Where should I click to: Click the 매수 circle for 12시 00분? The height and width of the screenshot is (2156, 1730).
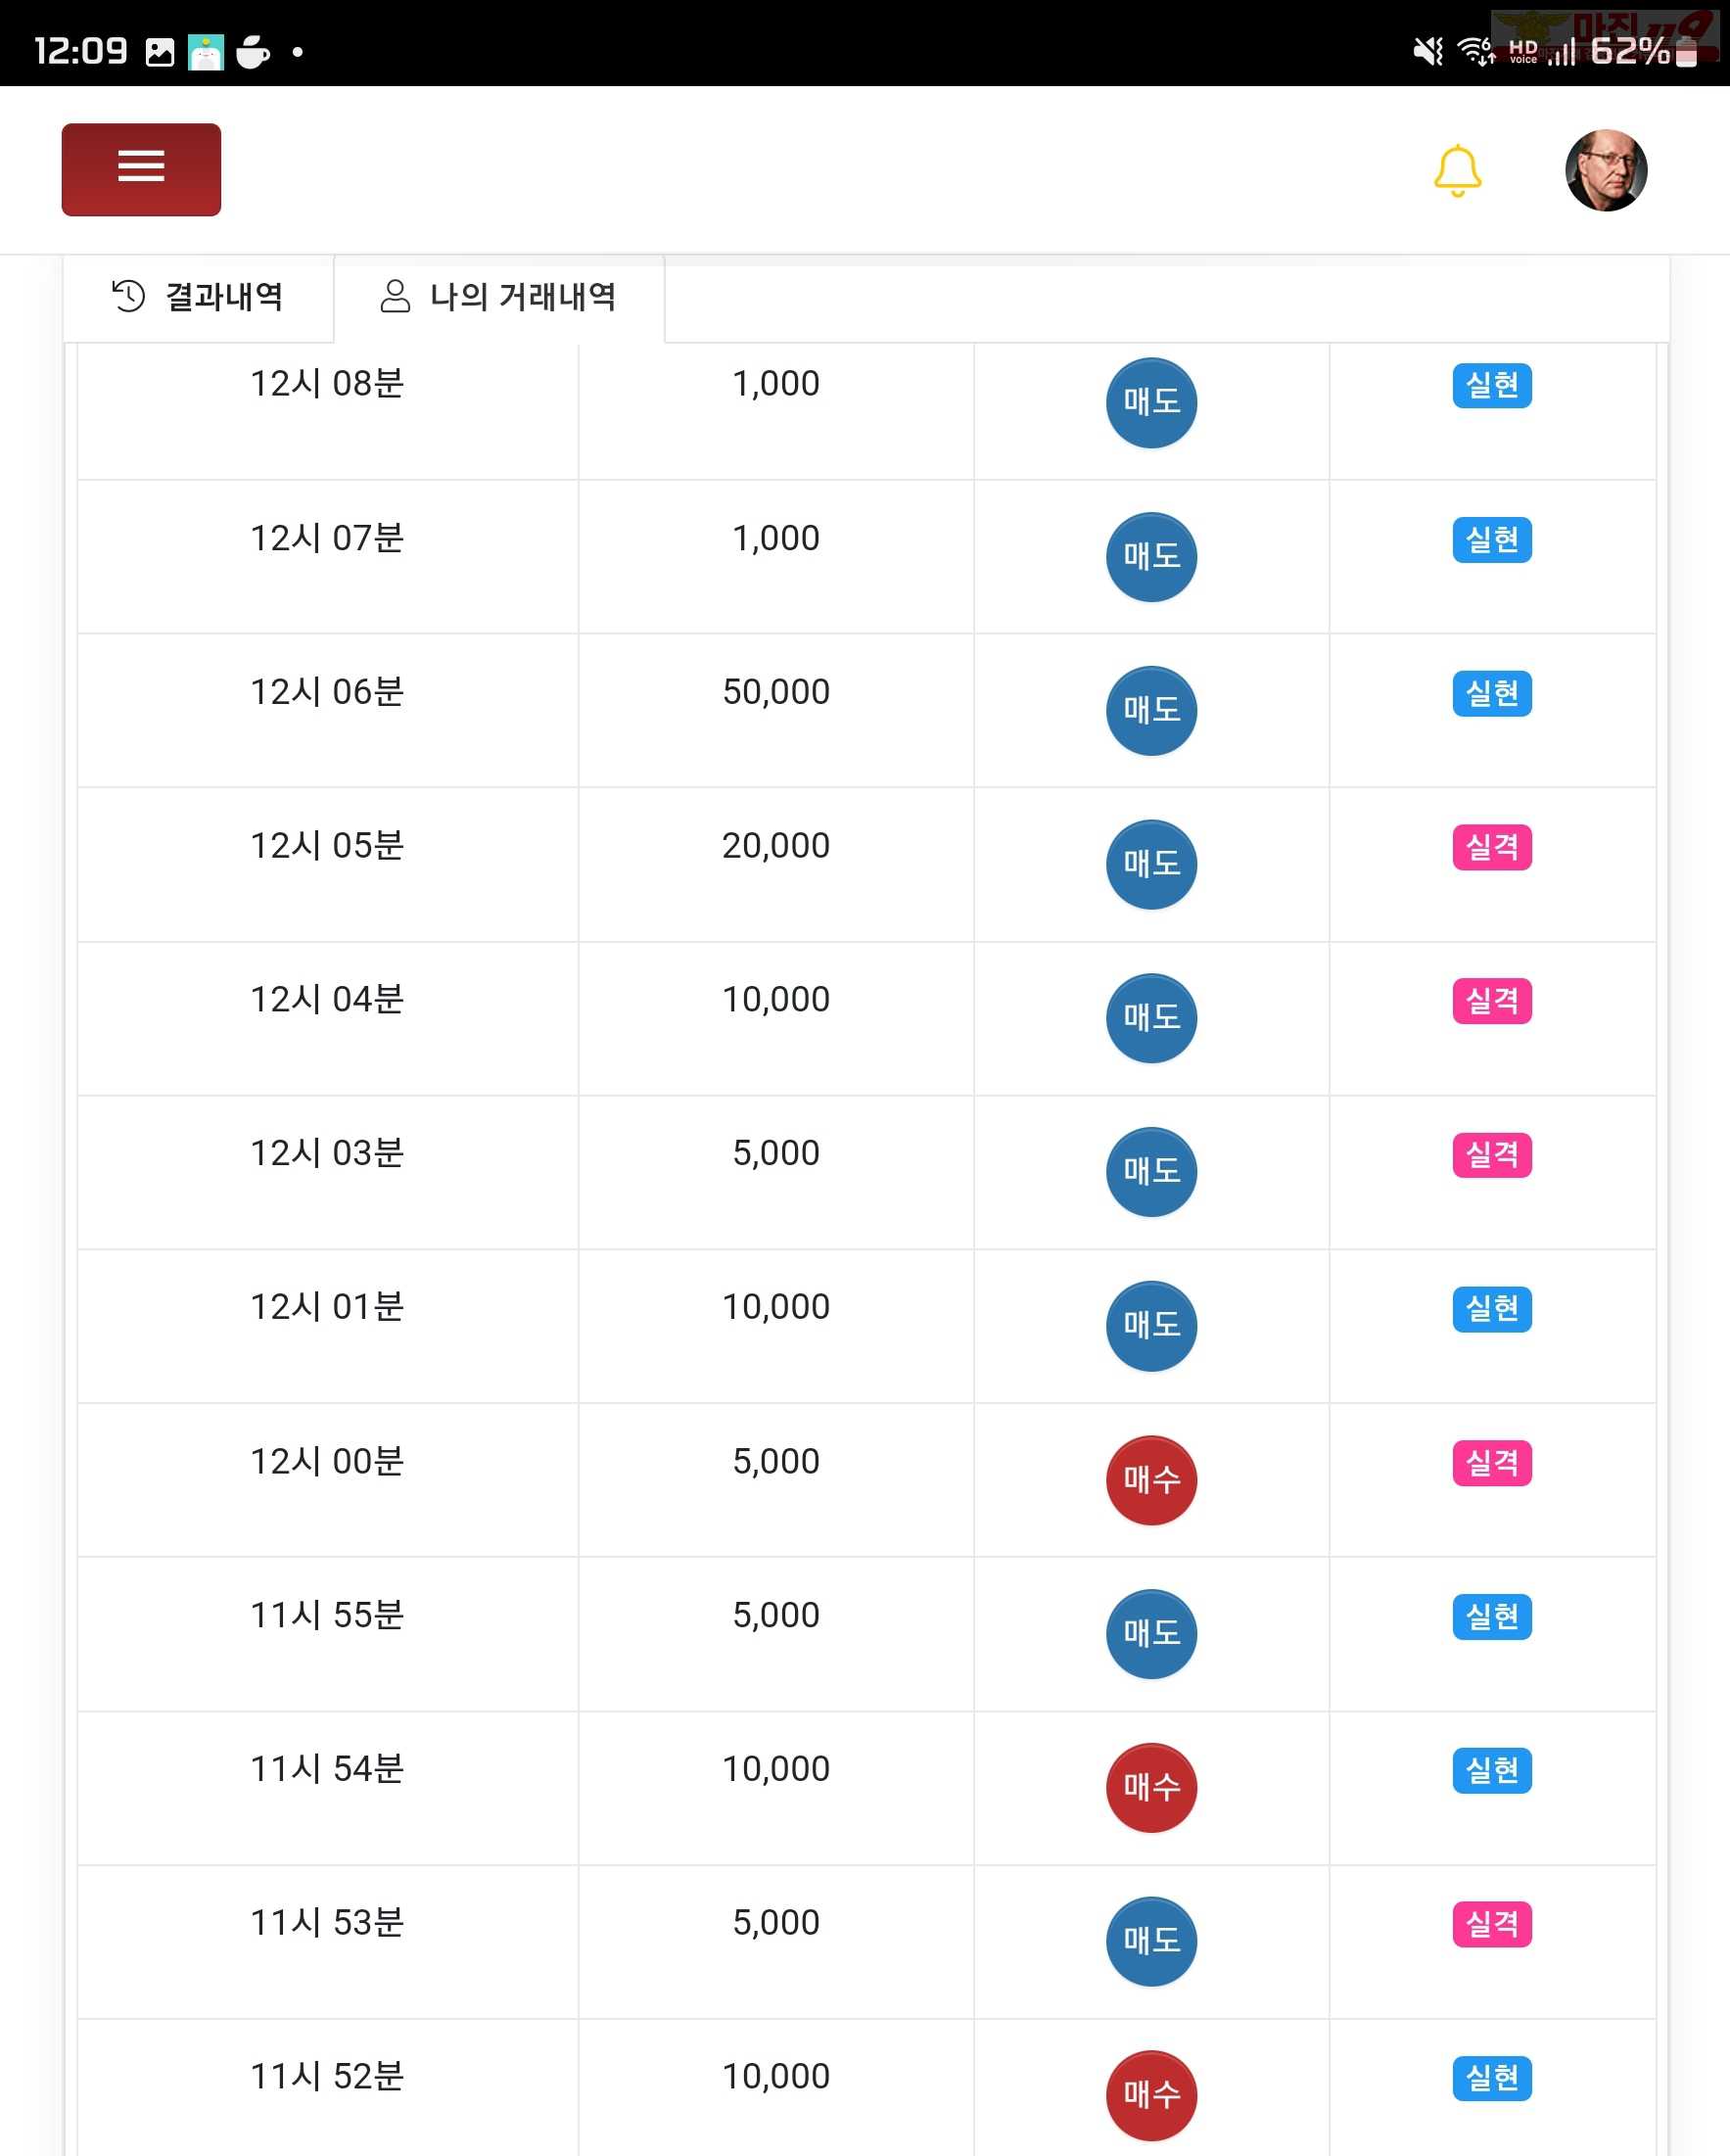[1151, 1480]
